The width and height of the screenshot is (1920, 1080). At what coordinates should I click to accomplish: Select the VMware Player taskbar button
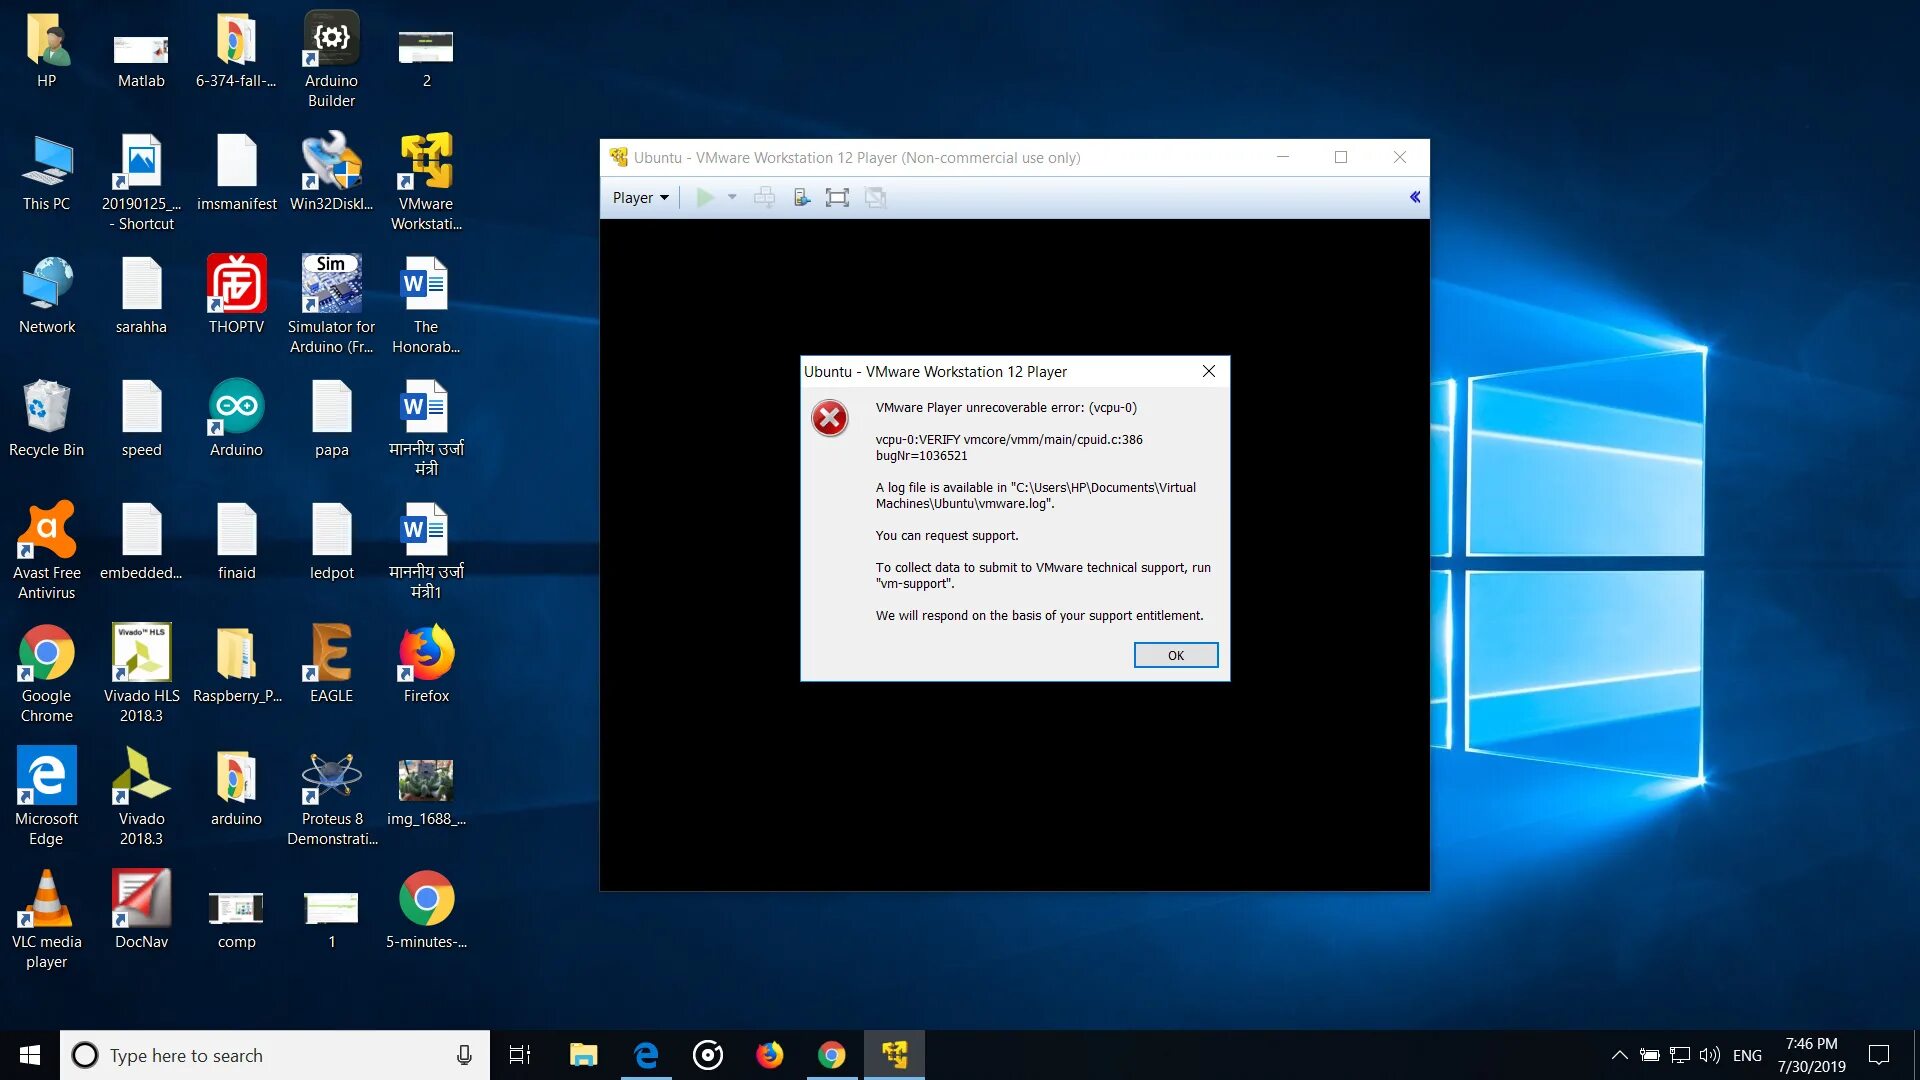click(x=894, y=1055)
